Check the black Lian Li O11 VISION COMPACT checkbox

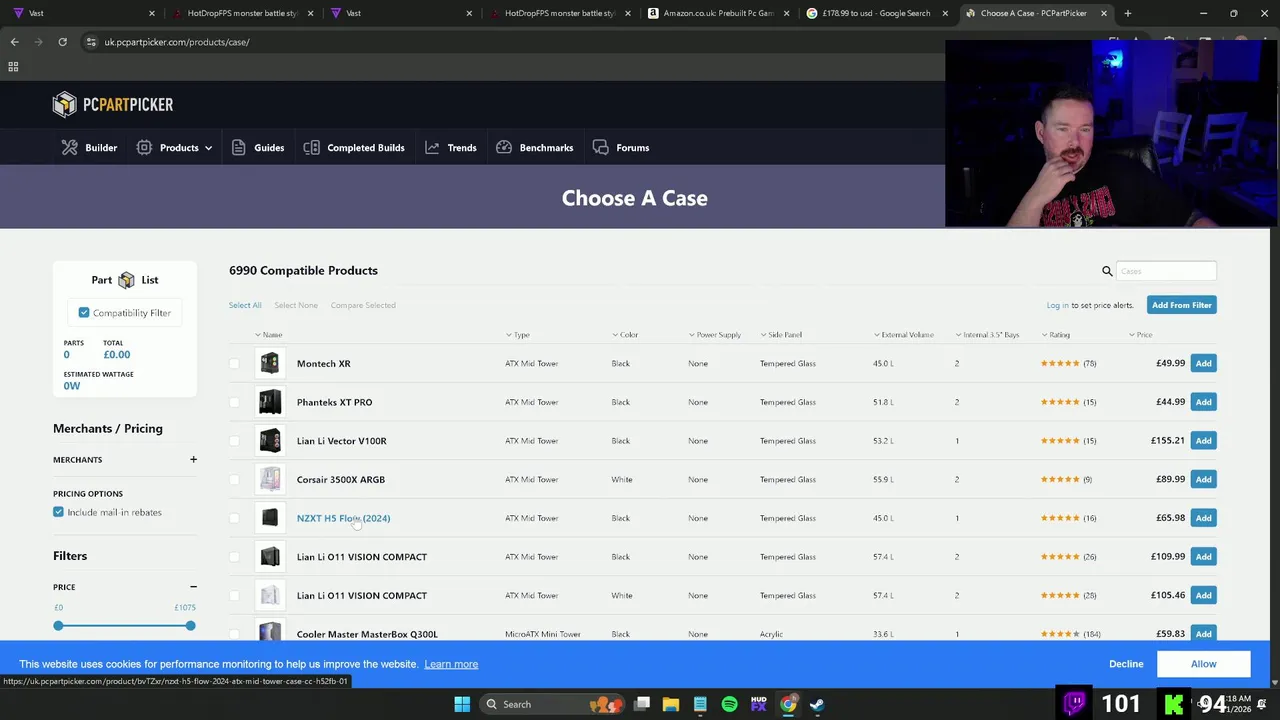234,557
